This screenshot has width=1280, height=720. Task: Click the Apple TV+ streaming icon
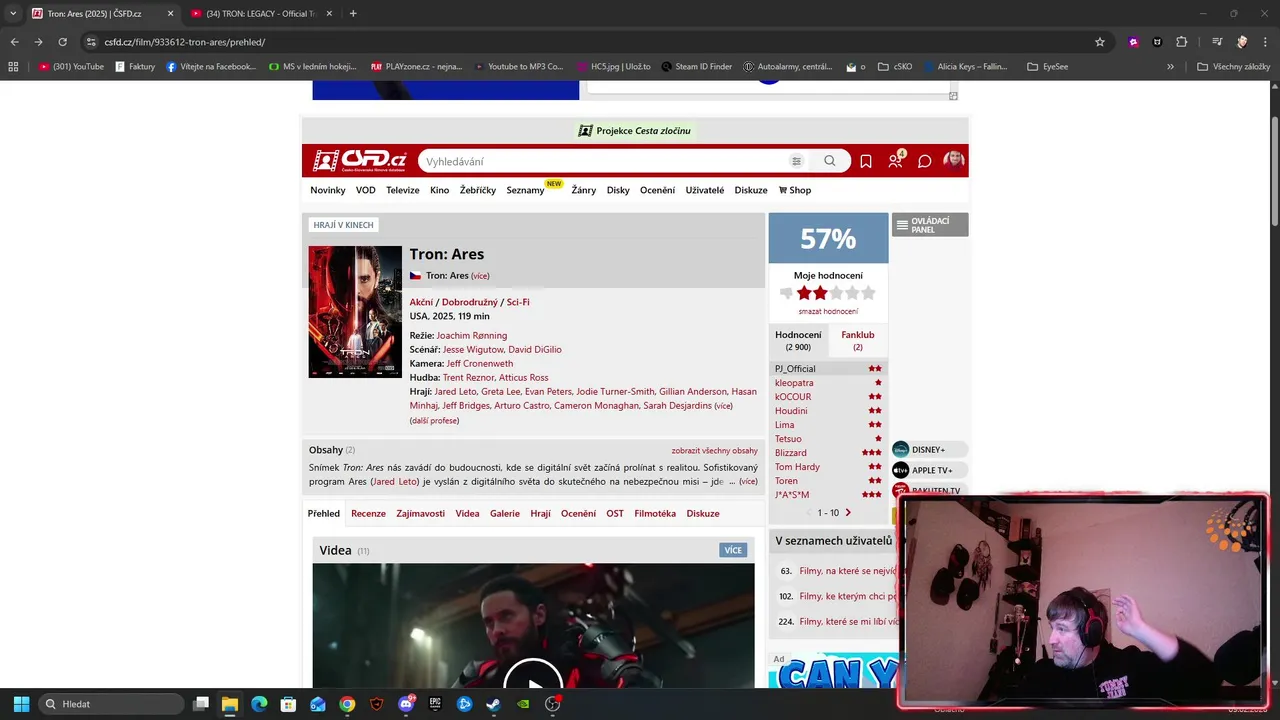(x=901, y=470)
